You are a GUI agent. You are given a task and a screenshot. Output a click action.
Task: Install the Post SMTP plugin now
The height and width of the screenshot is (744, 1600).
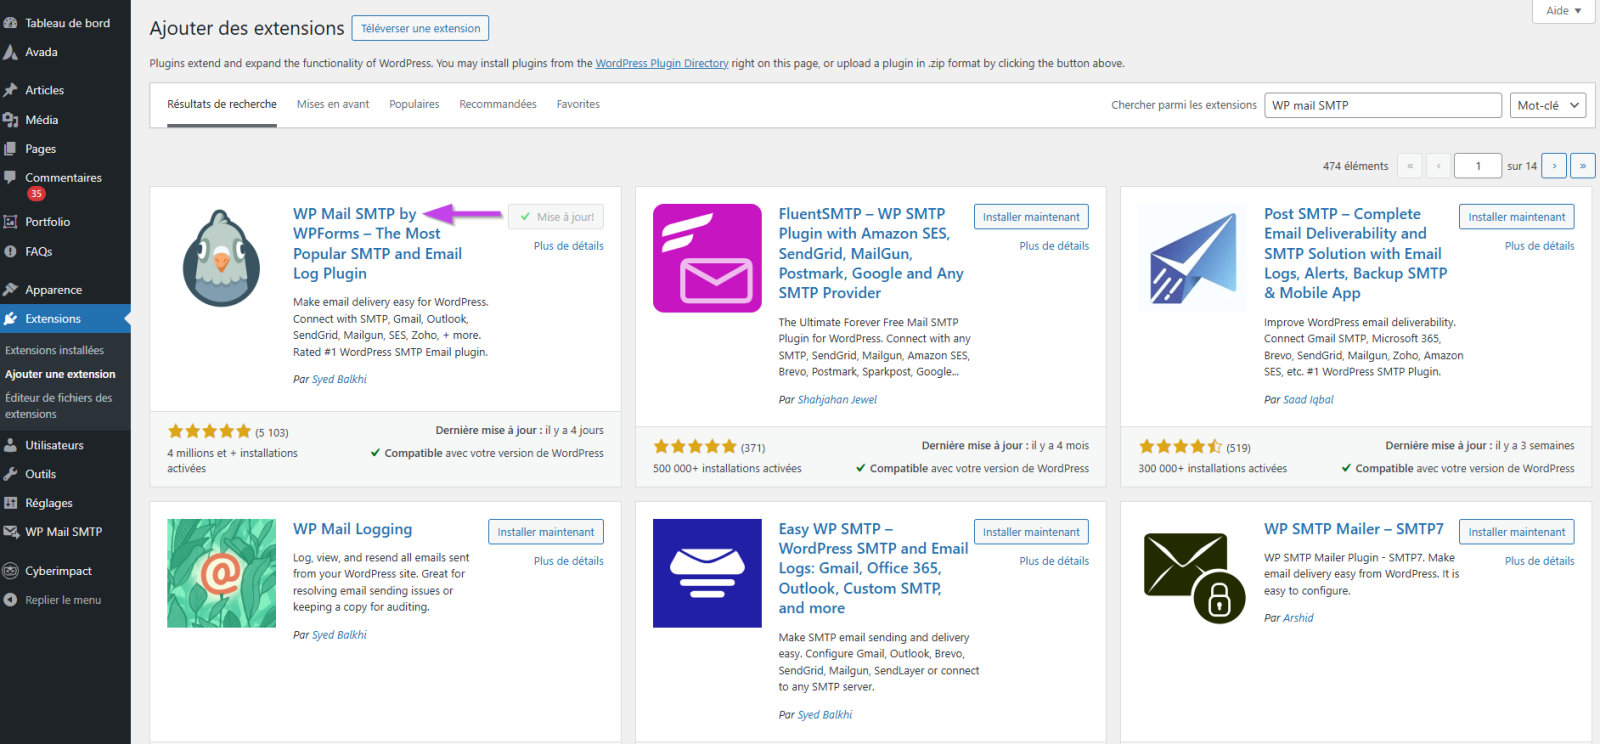point(1517,217)
